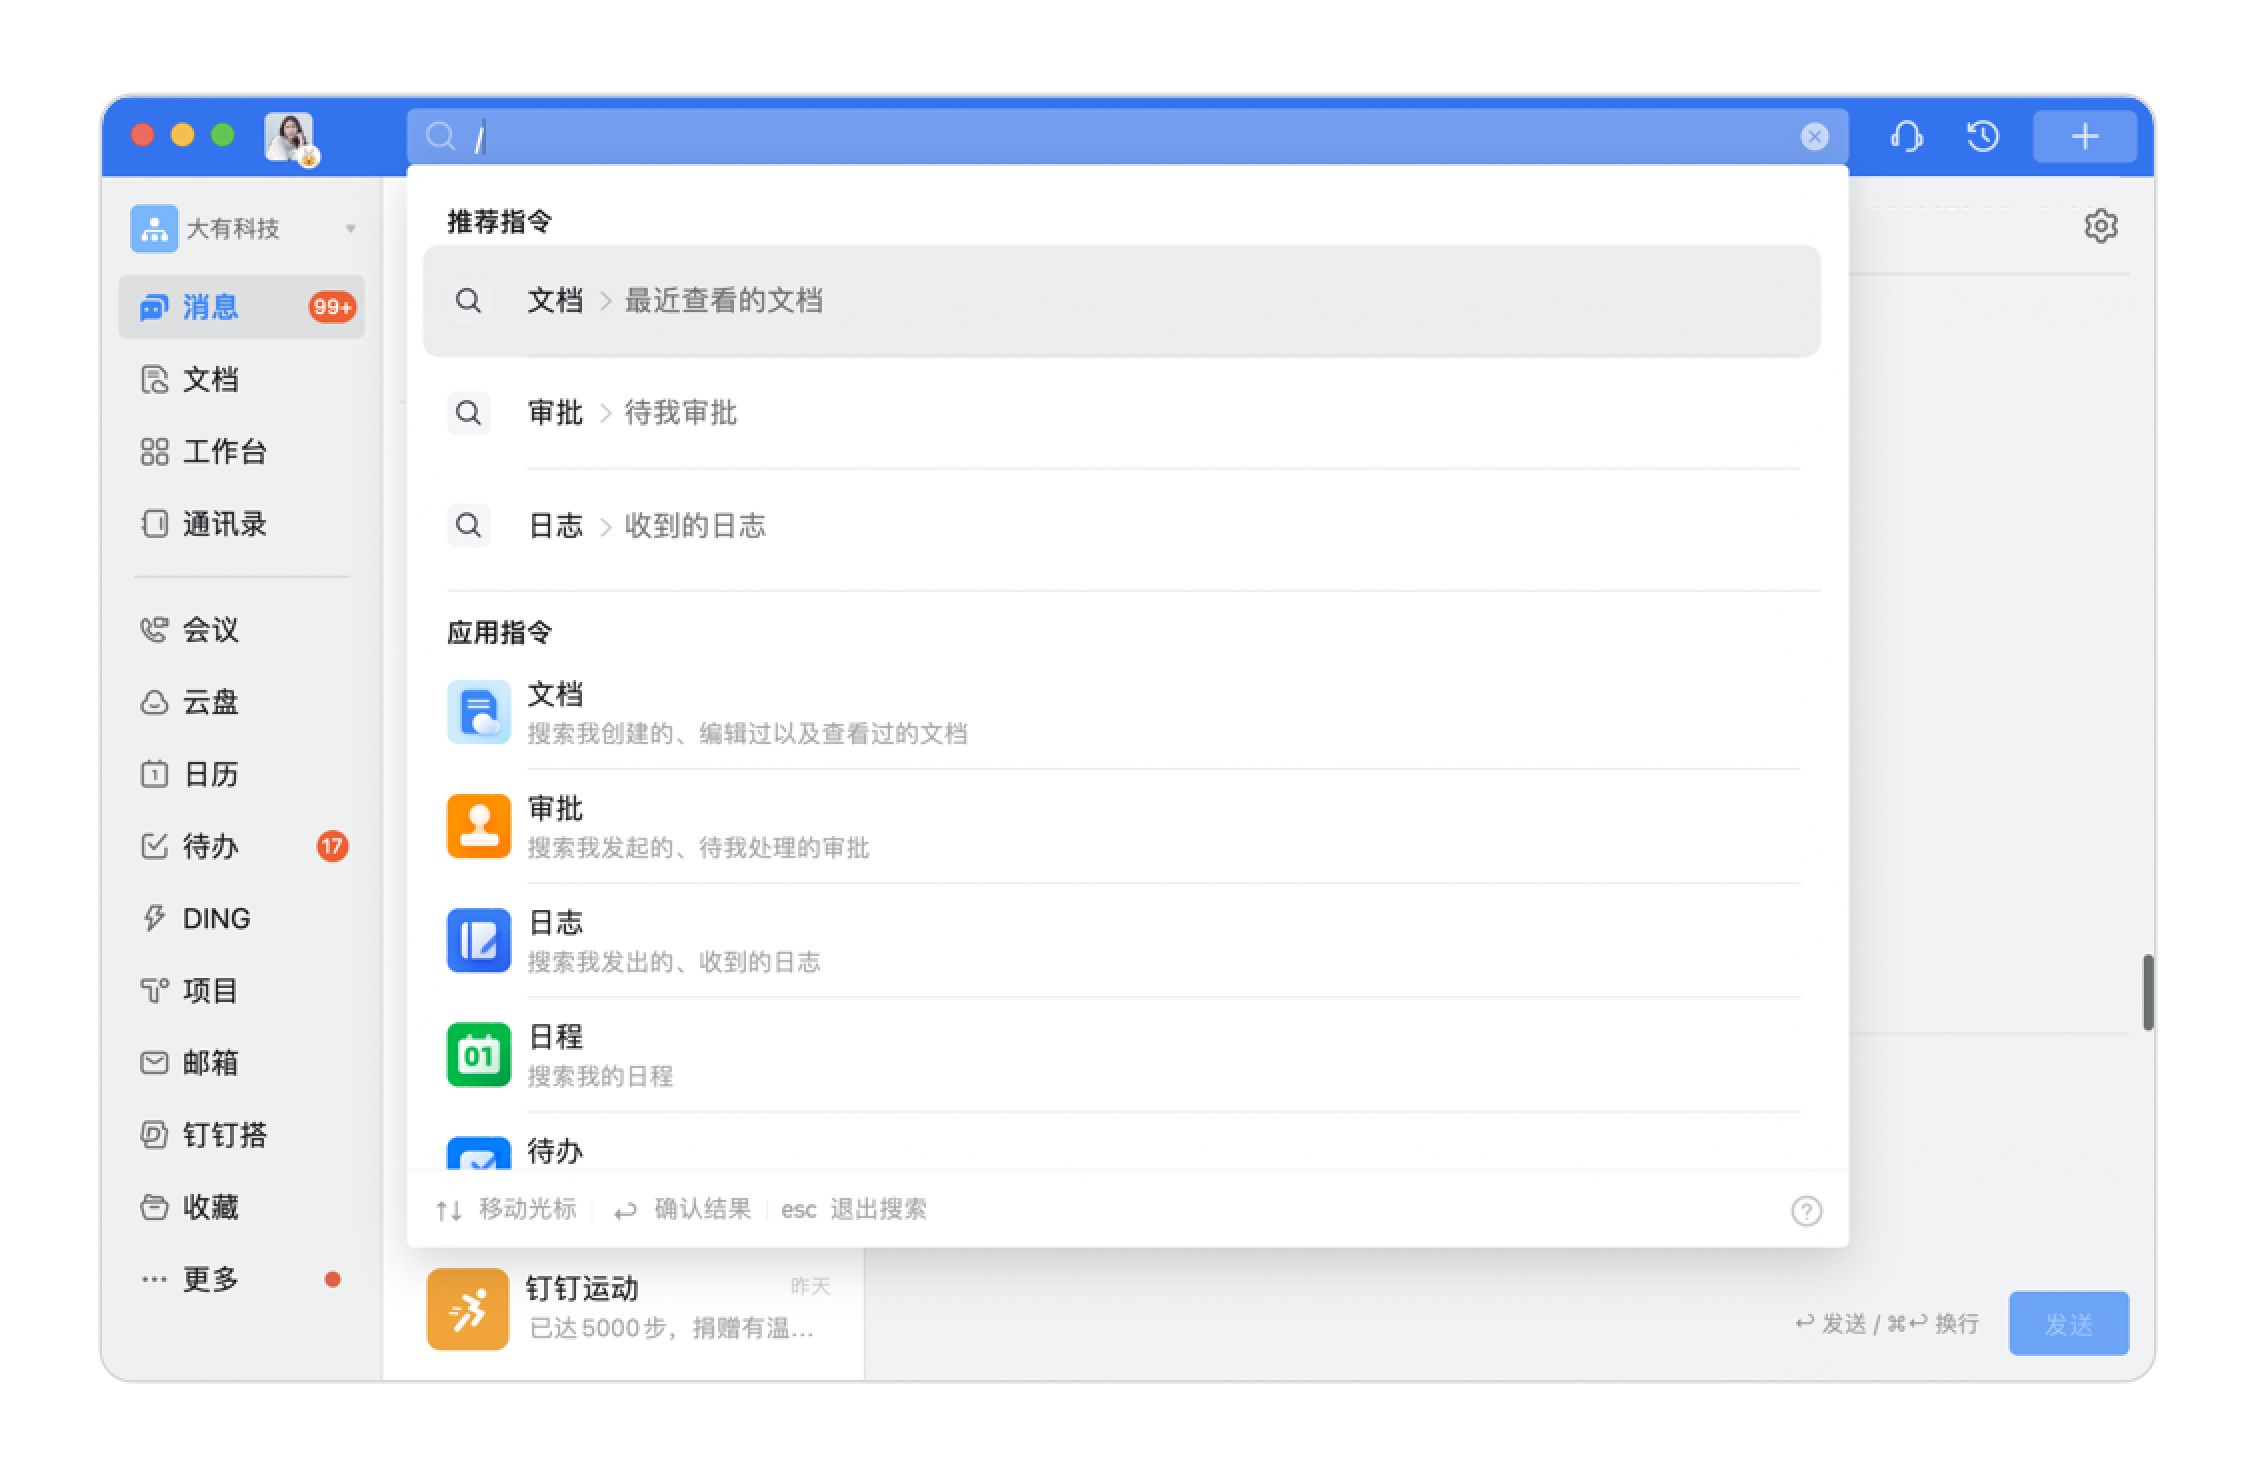Click the 搜索我发出的、收到的日志 description

pyautogui.click(x=674, y=962)
